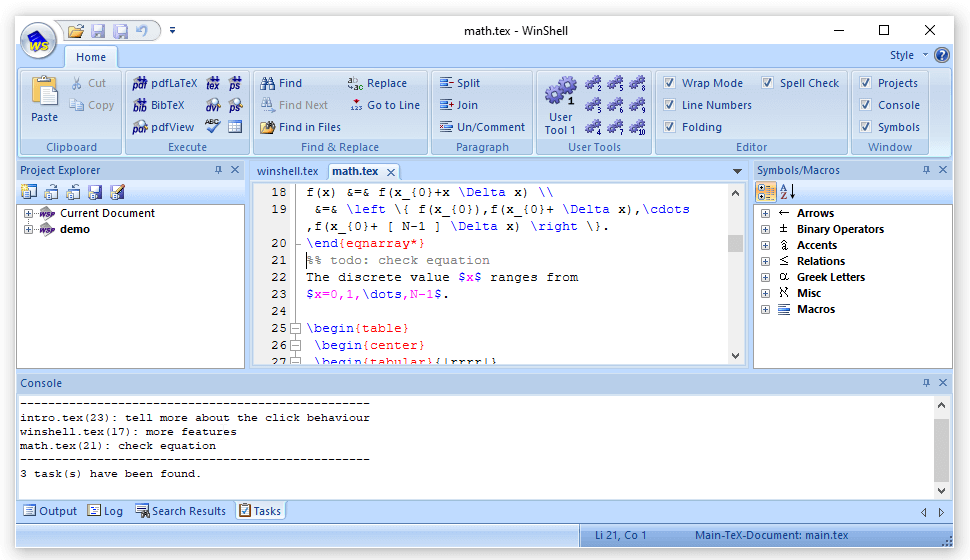This screenshot has width=970, height=560.
Task: Disable the Wrap Mode checkbox
Action: [670, 83]
